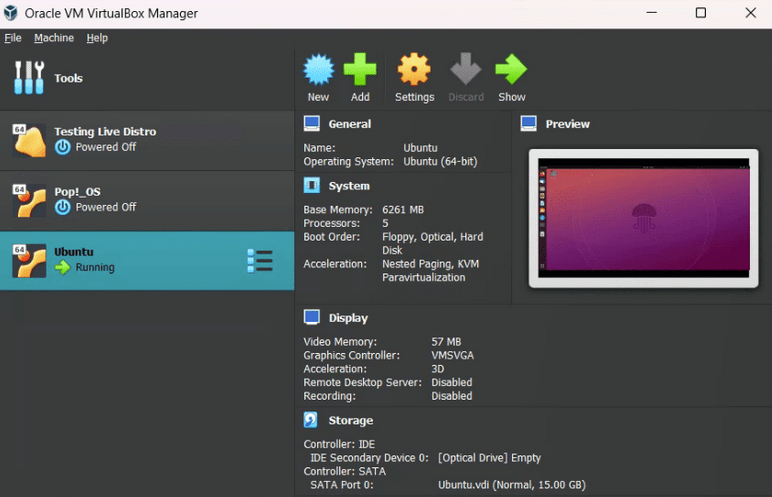Click the Testing Live Distro OS icon

click(x=30, y=140)
